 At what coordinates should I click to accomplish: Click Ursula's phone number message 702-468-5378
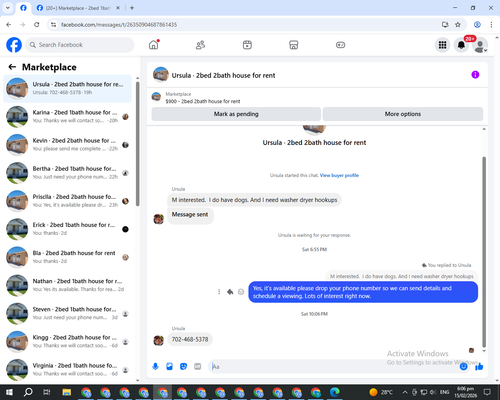(x=190, y=339)
